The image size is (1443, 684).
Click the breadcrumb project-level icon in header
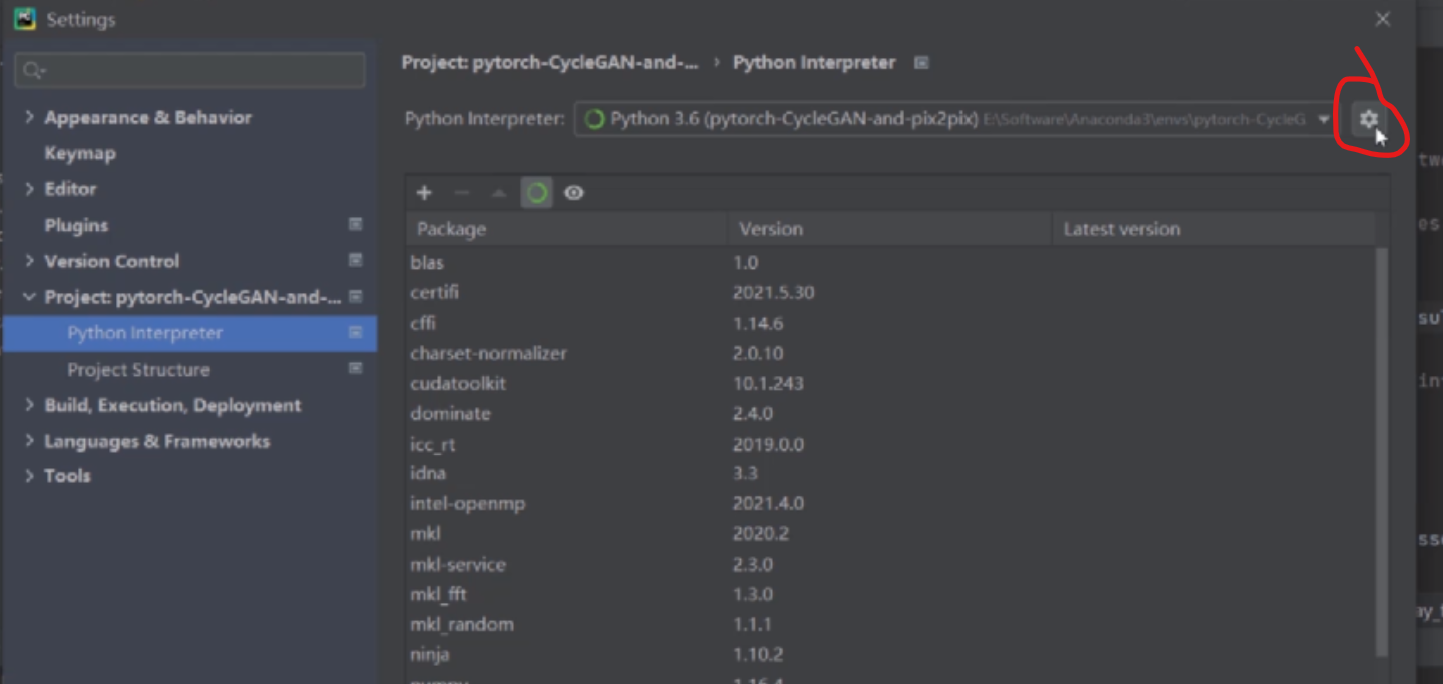click(921, 63)
